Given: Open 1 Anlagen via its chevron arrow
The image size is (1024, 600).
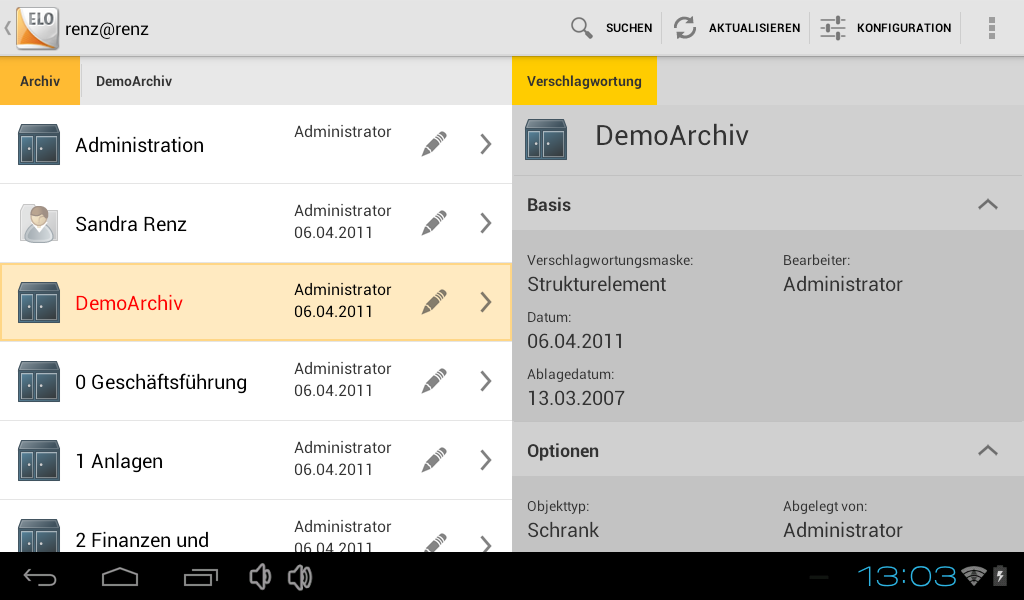Looking at the screenshot, I should 485,460.
